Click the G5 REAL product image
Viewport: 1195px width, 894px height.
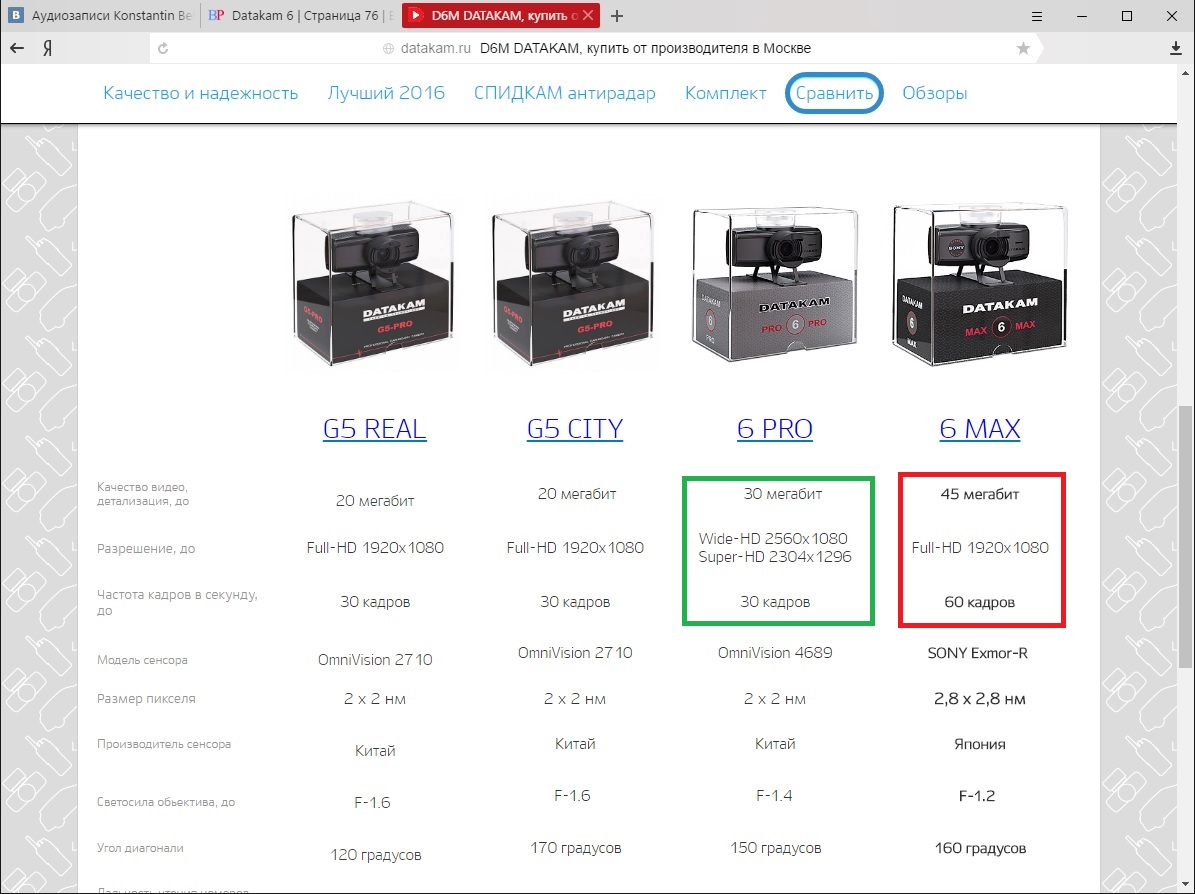point(373,284)
